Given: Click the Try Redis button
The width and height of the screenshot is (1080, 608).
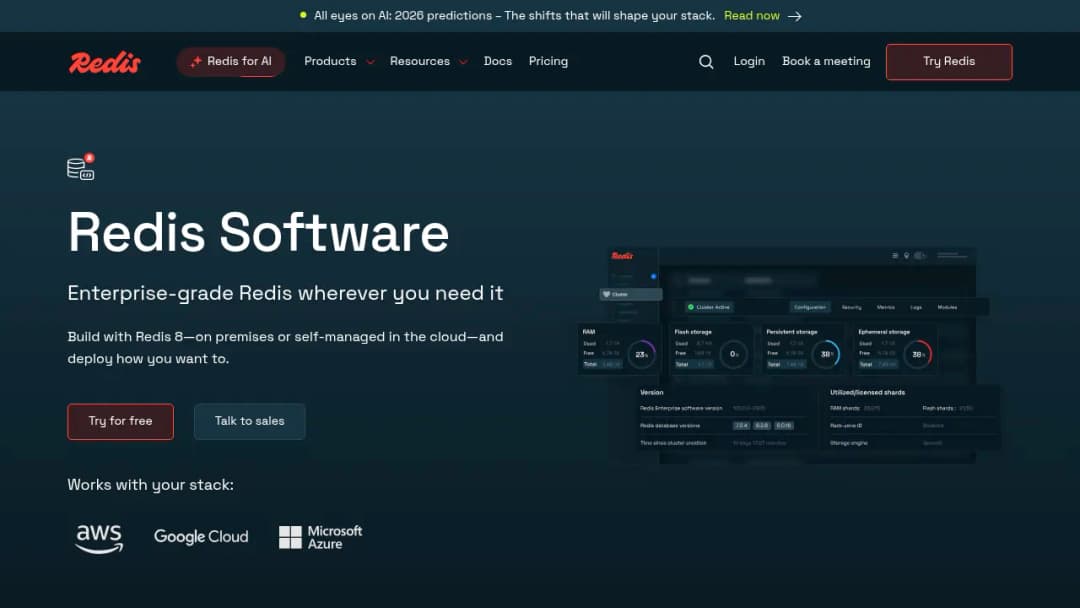Looking at the screenshot, I should click(949, 62).
